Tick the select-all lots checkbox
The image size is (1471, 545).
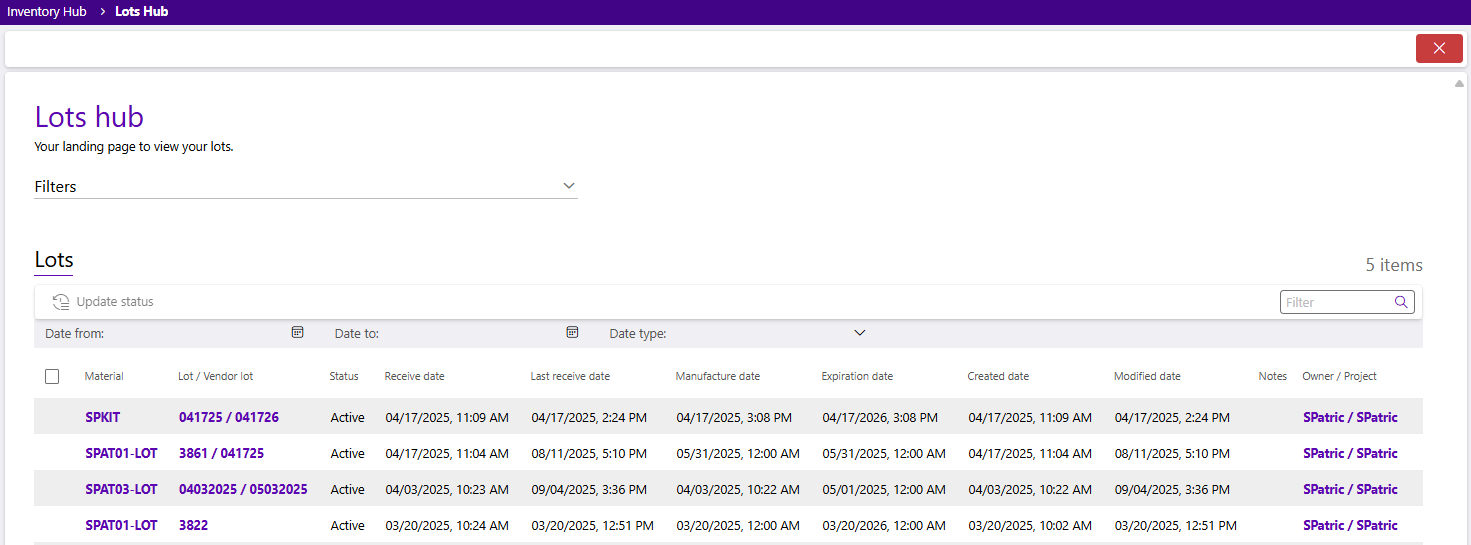point(52,377)
